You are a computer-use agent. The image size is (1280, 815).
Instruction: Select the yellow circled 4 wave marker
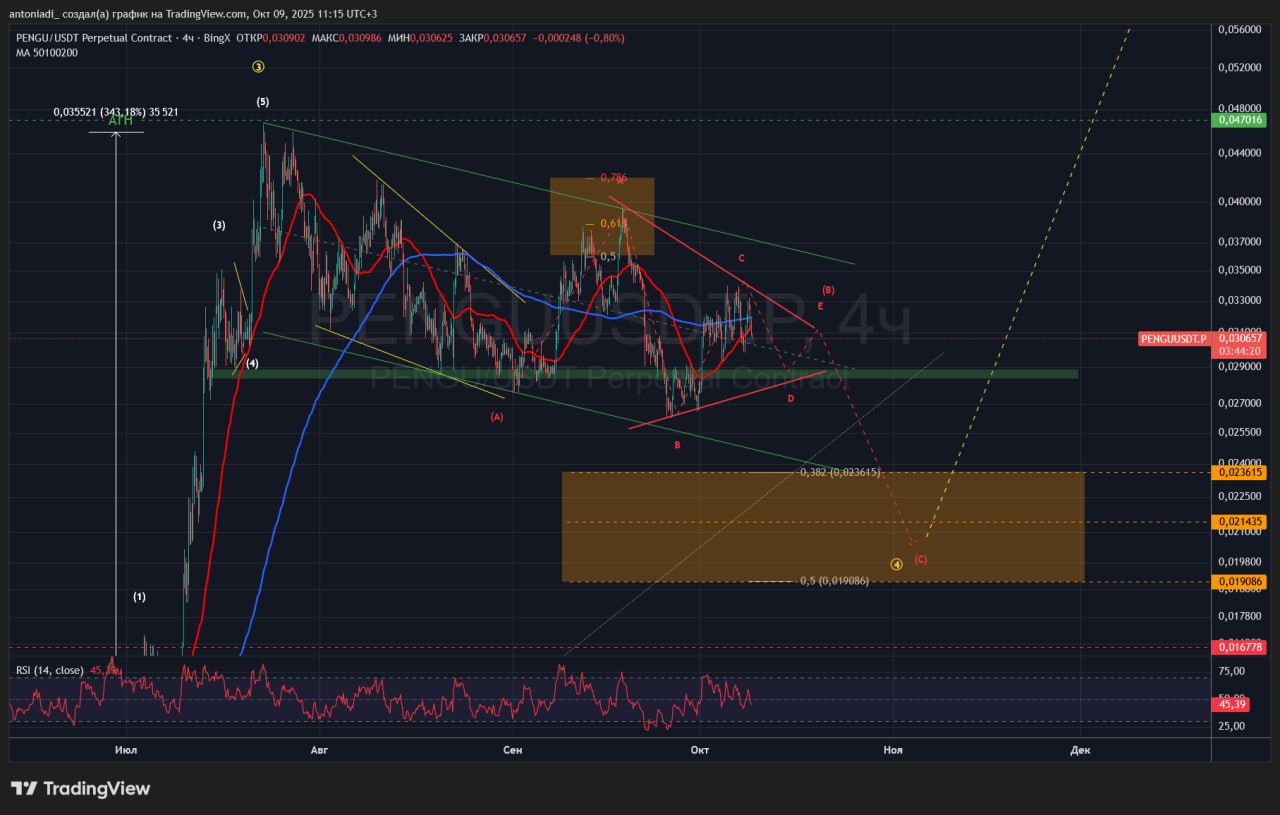point(896,564)
